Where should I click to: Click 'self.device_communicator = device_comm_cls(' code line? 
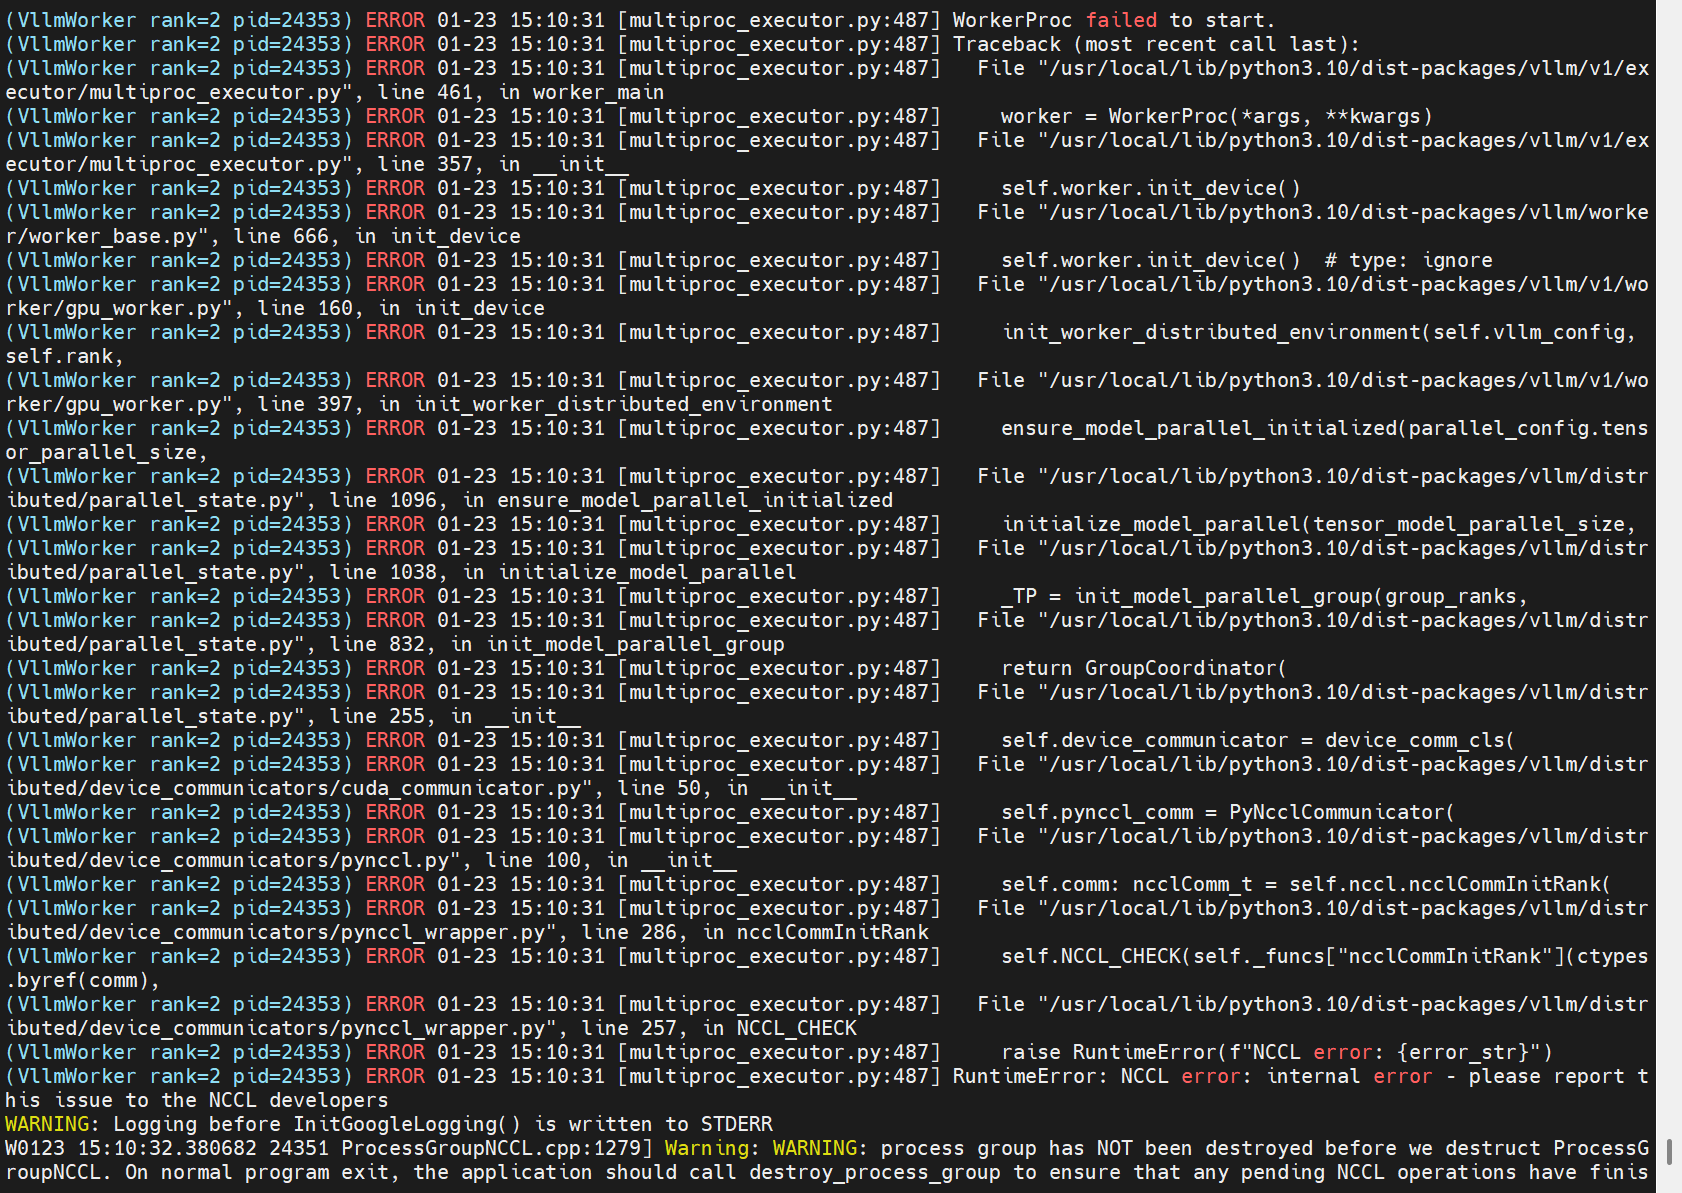(x=1258, y=740)
